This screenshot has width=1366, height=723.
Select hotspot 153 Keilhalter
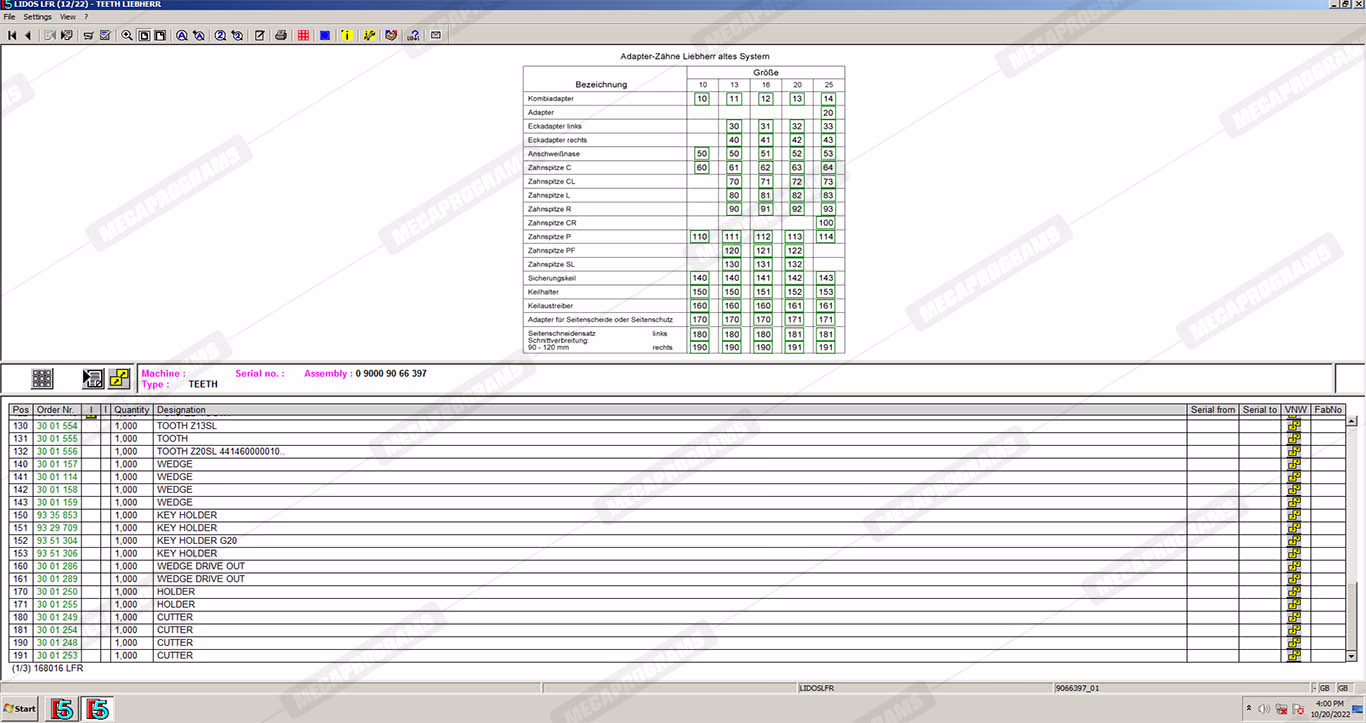[826, 292]
